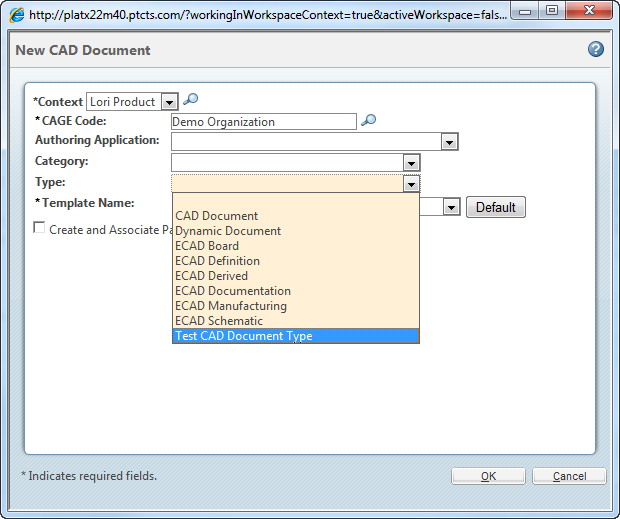Click the Internet Explorer icon in the title bar
Viewport: 620px width, 519px height.
17,15
